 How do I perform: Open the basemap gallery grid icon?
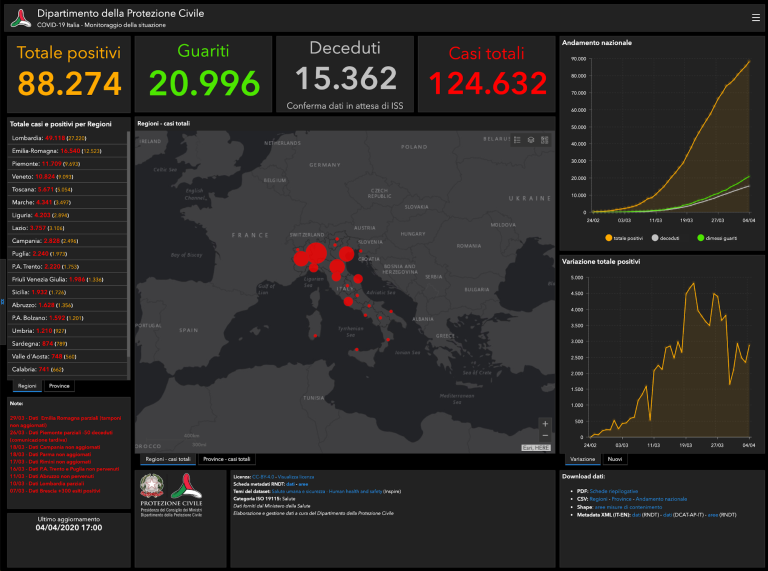pyautogui.click(x=545, y=140)
